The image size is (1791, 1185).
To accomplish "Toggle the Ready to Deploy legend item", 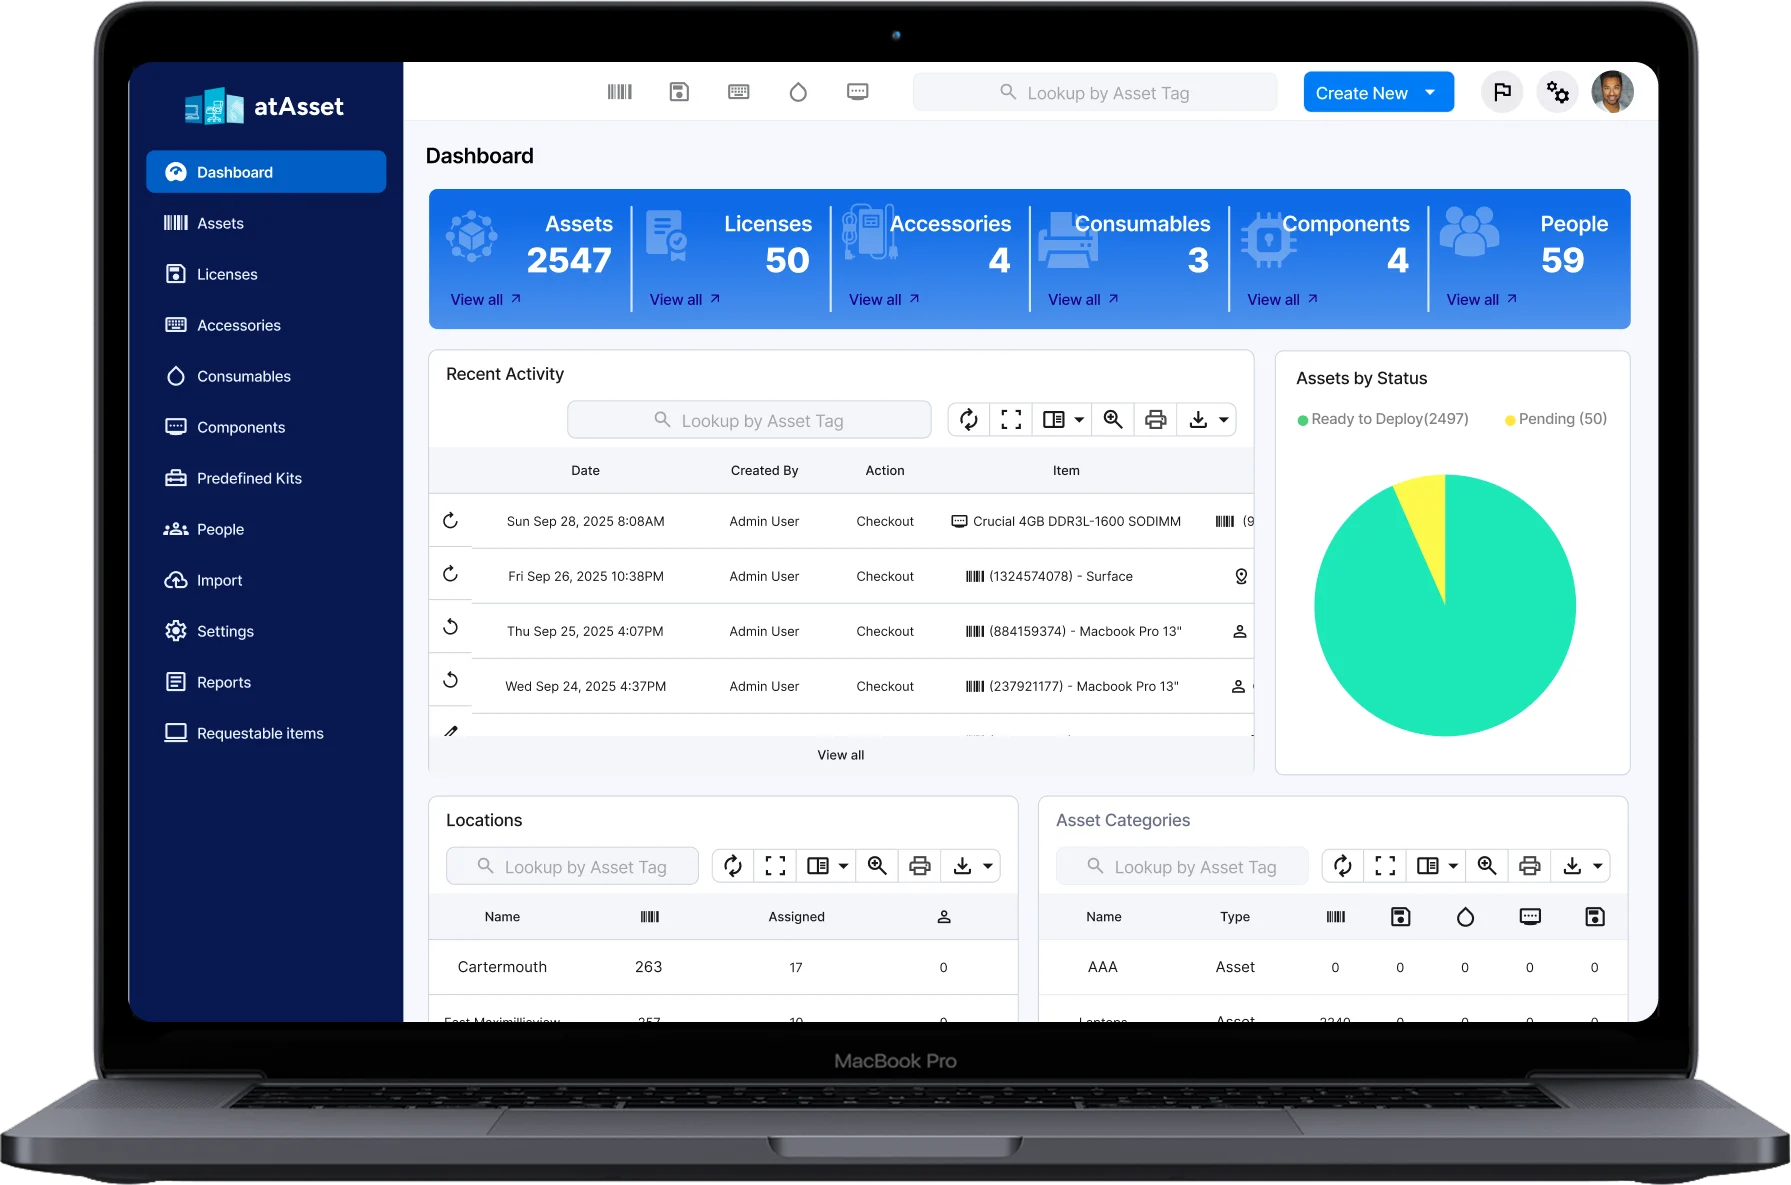I will [x=1383, y=419].
